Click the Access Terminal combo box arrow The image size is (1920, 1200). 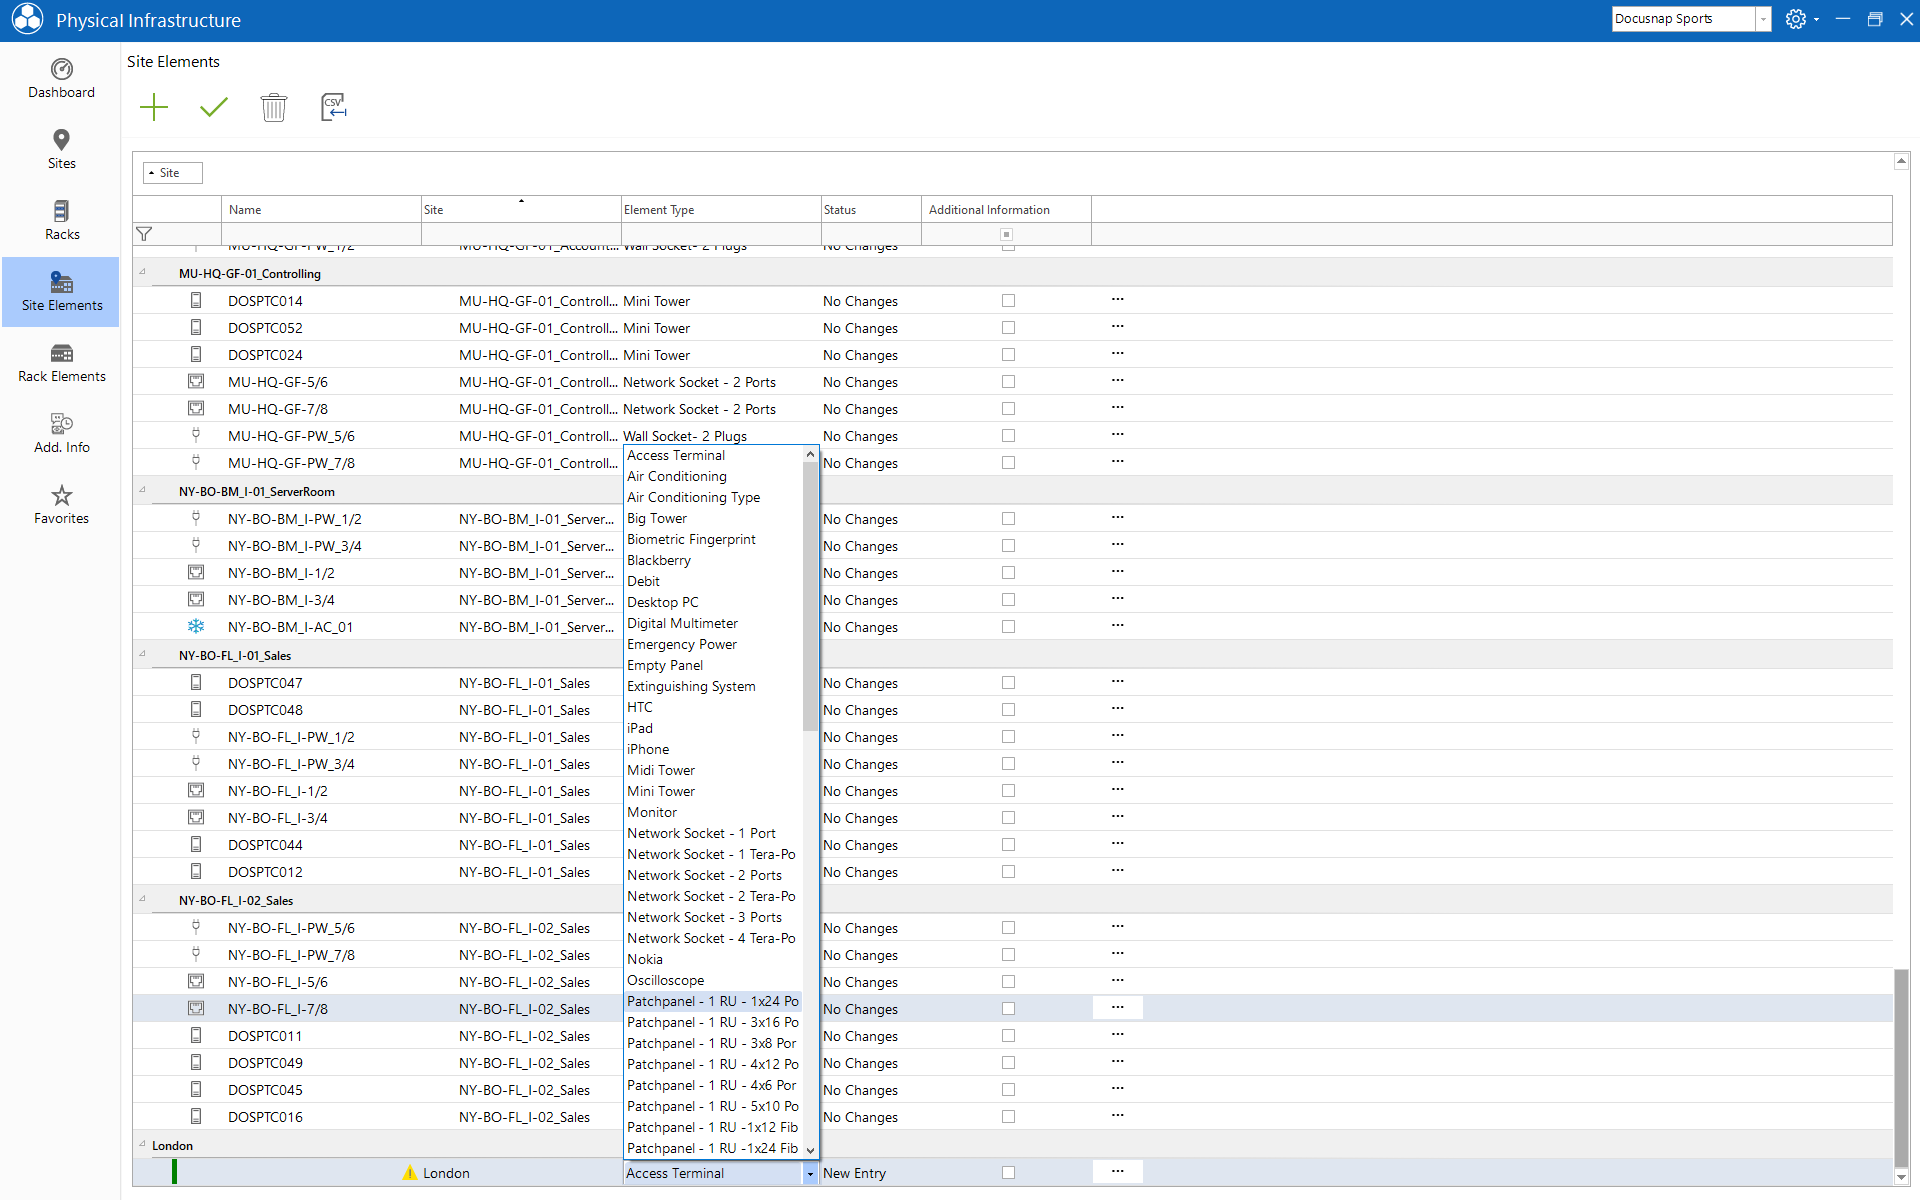coord(810,1174)
